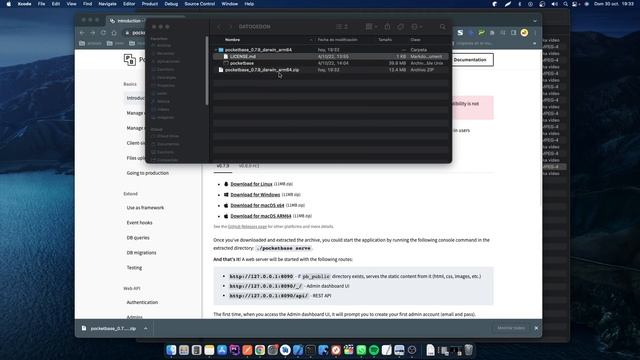Close the browser download bar
The image size is (640, 360).
(x=536, y=328)
